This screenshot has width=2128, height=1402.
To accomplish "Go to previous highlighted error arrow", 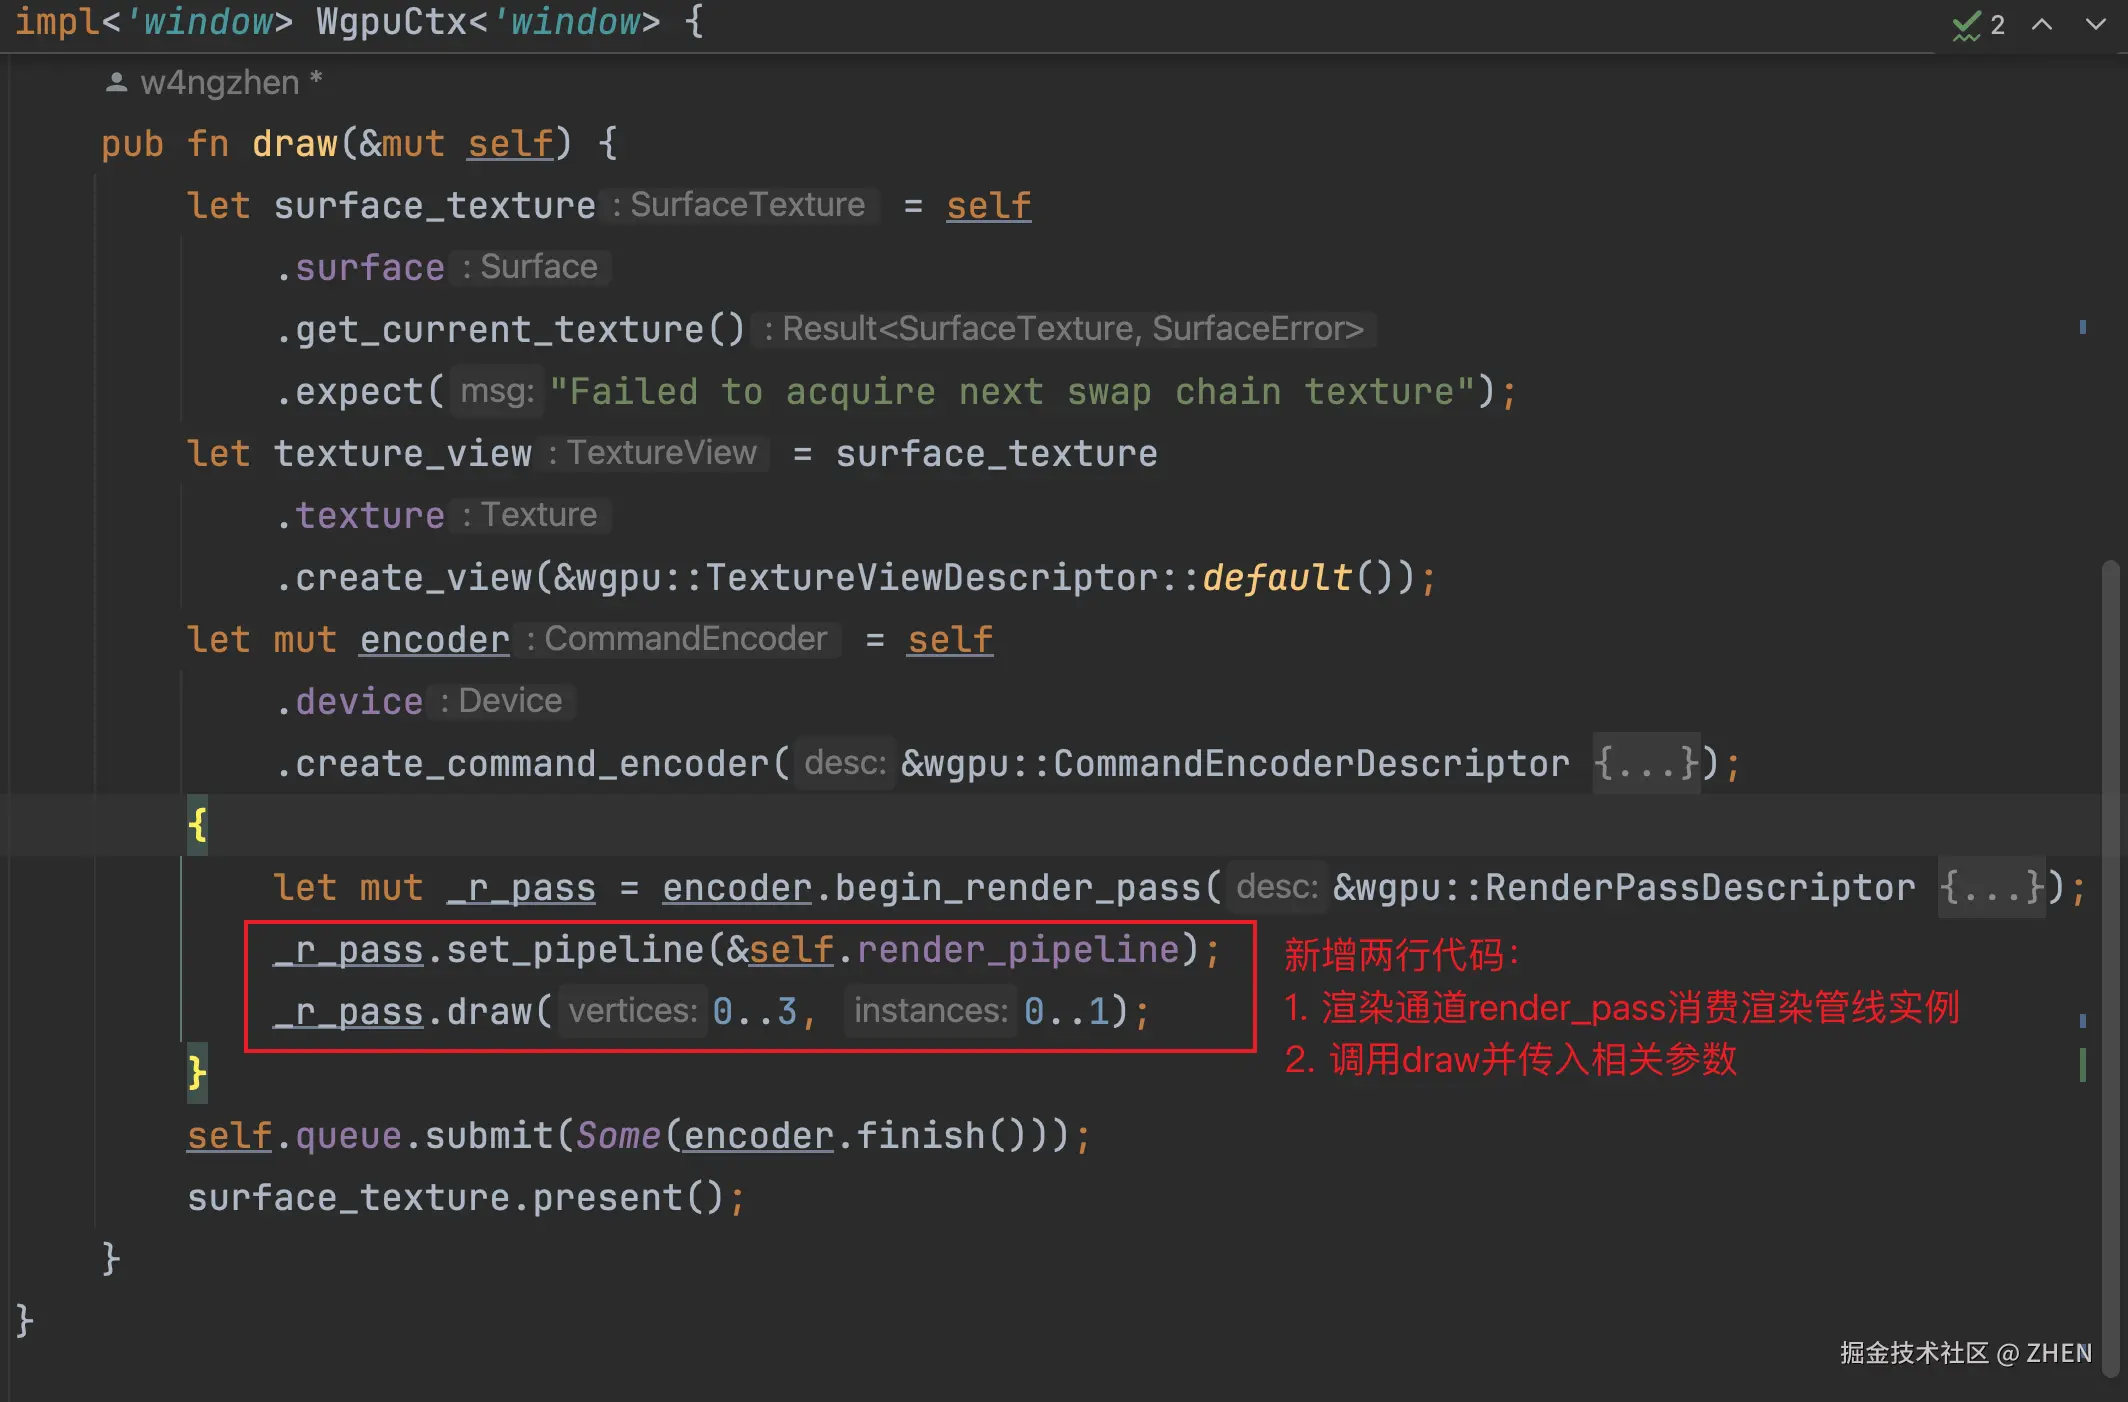I will click(x=2042, y=25).
